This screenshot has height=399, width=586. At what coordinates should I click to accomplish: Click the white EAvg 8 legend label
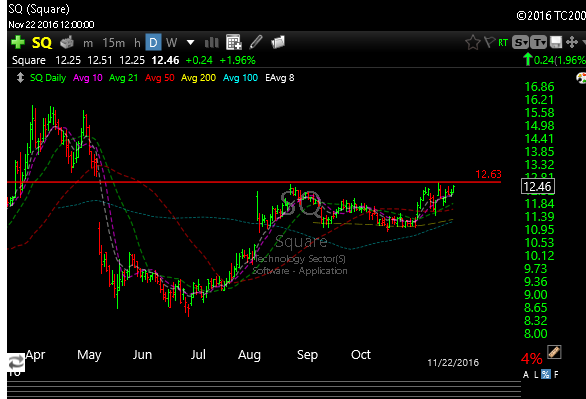280,78
